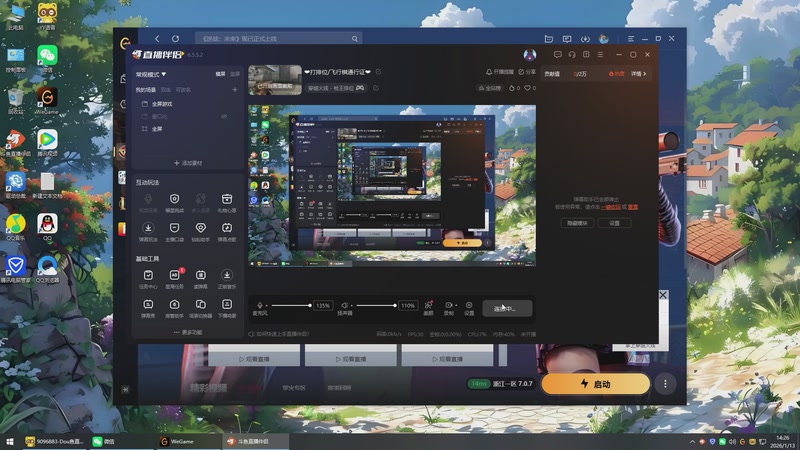Add a new scene with plus icon
This screenshot has width=800, height=450.
click(235, 90)
